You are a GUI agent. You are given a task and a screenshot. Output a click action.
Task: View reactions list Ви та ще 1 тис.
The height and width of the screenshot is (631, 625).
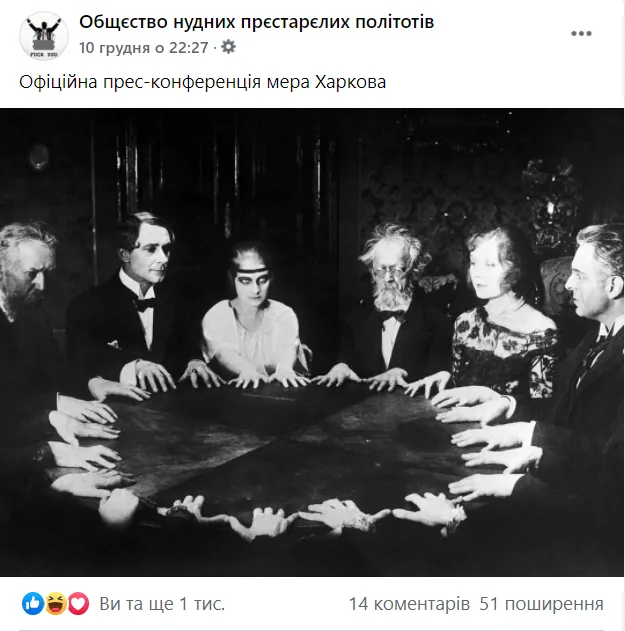(162, 604)
